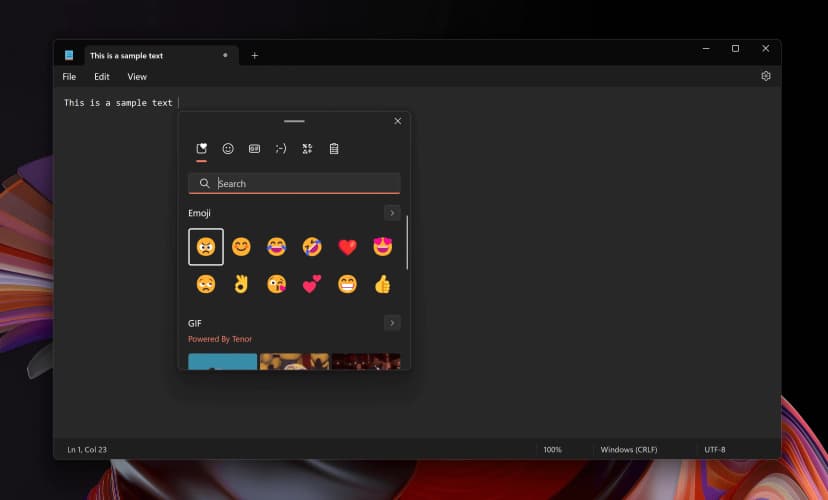Click the Windows (CRLF) line ending indicator
The image size is (828, 500).
click(629, 449)
